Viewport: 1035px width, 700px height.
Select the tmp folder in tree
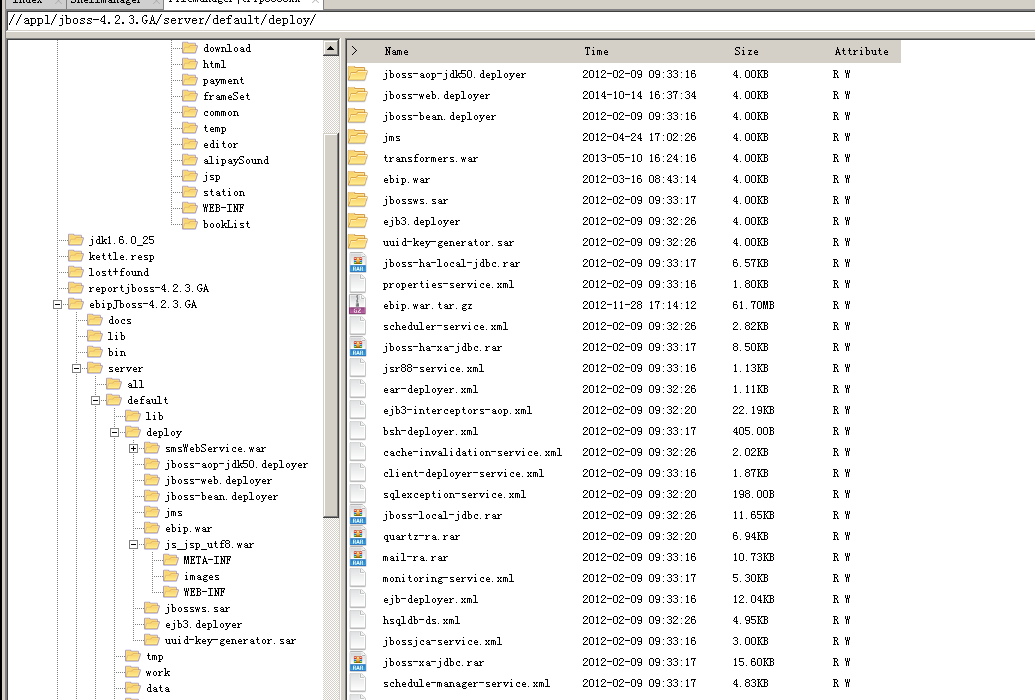[x=154, y=656]
